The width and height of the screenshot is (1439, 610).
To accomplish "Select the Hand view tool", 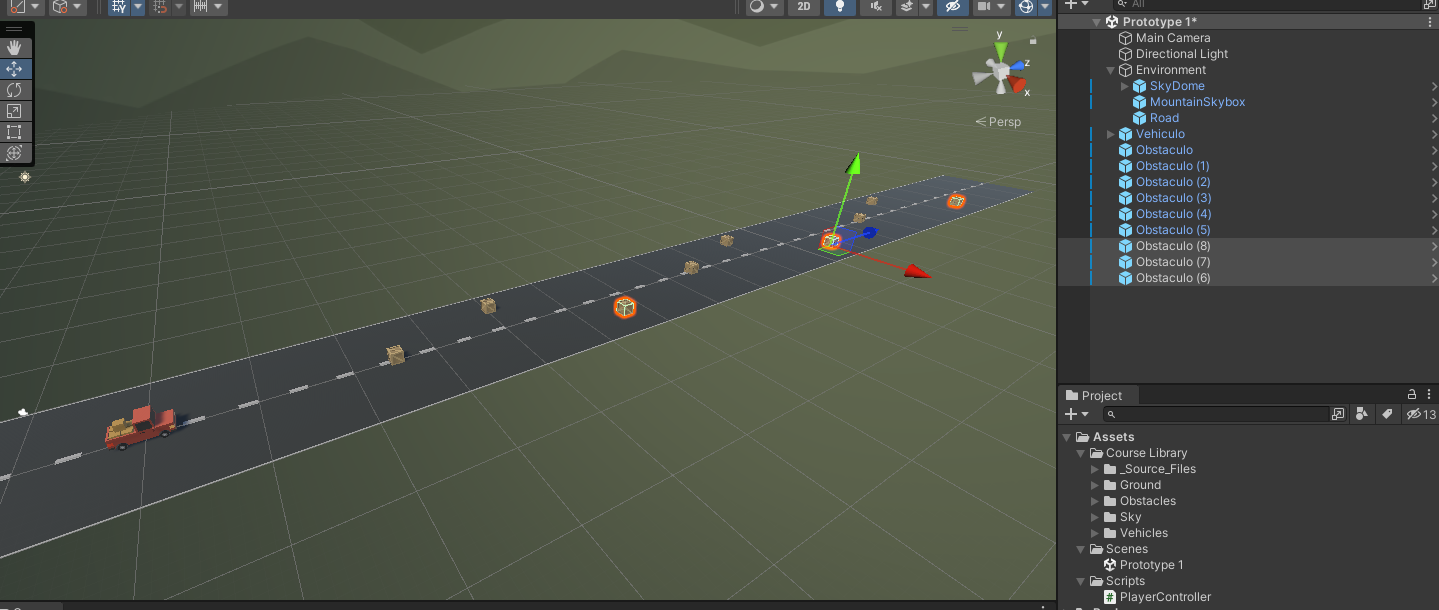I will (14, 48).
